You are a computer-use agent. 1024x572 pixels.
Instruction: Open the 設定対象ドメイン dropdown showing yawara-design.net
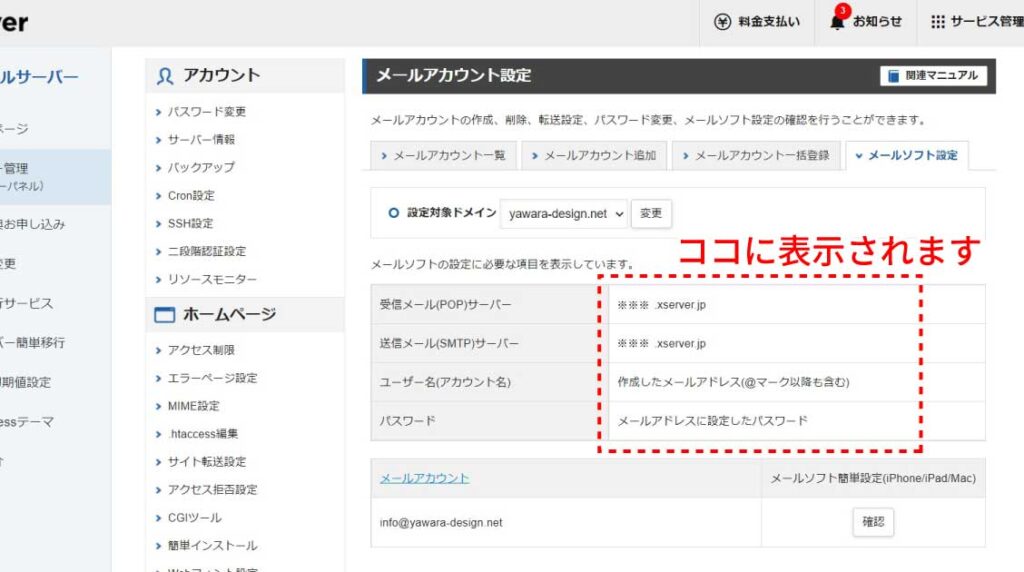pos(564,214)
